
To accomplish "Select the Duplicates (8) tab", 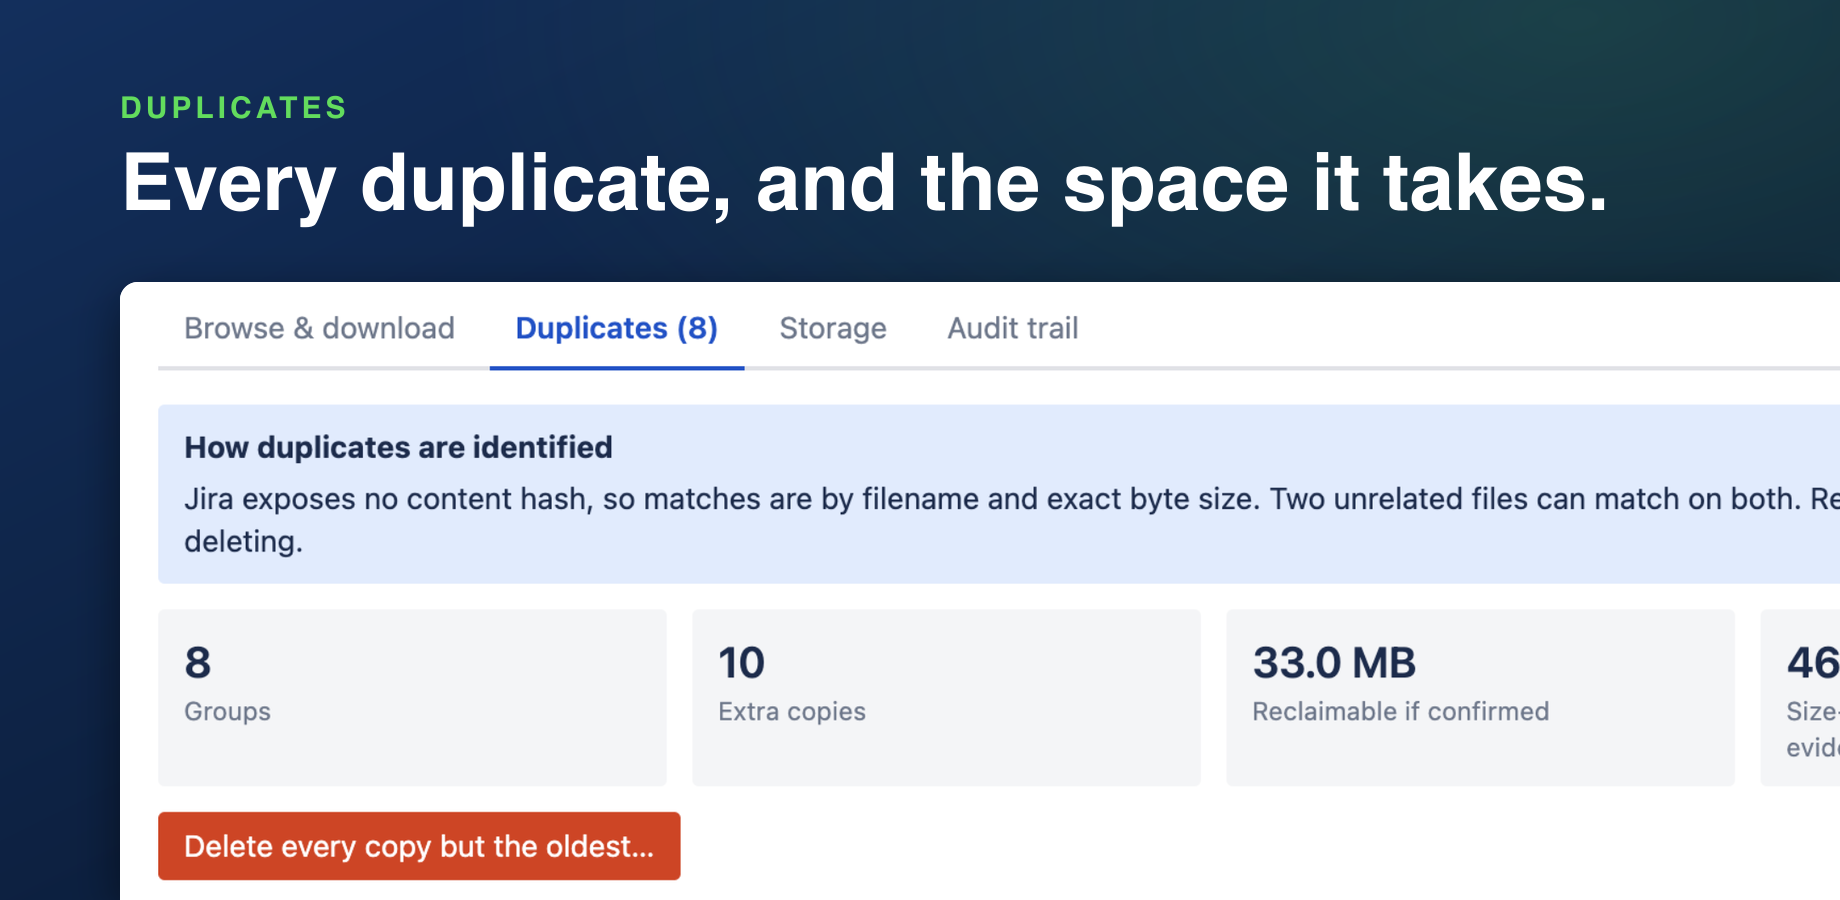I will 616,328.
